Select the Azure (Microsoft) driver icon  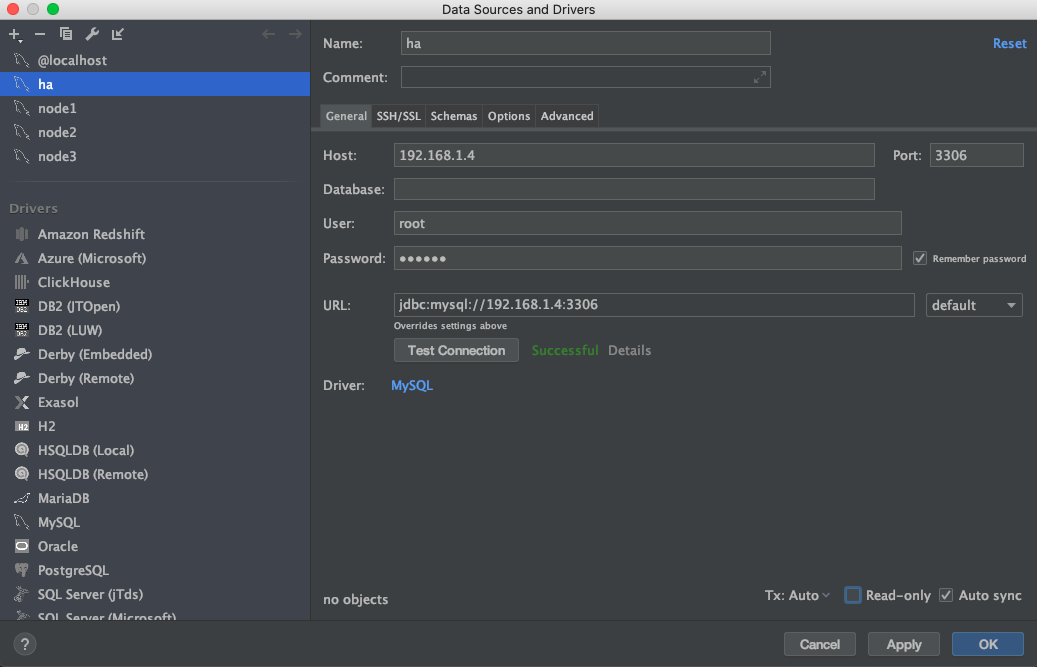pyautogui.click(x=22, y=258)
